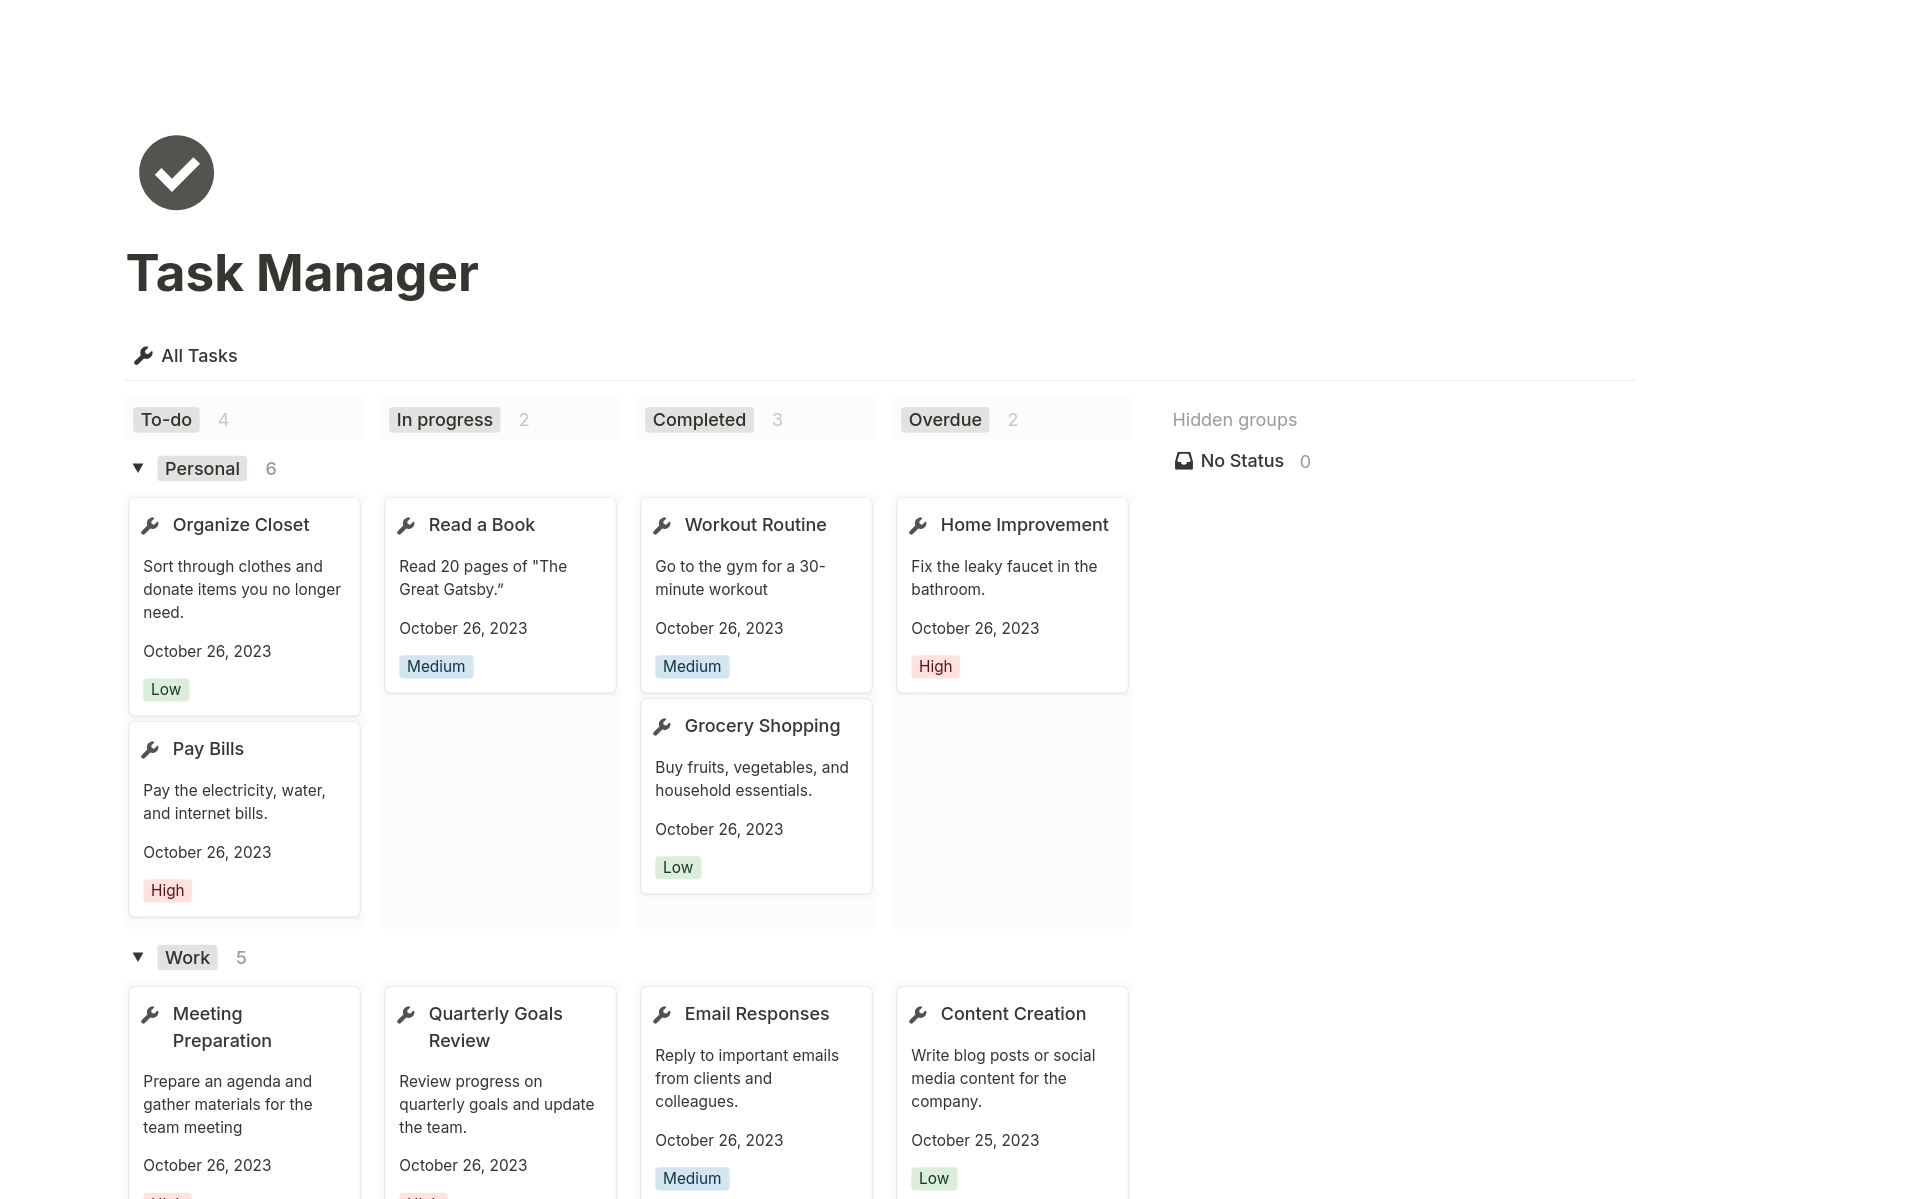Open the Pay Bills task card
Viewport: 1920px width, 1199px height.
tap(207, 749)
